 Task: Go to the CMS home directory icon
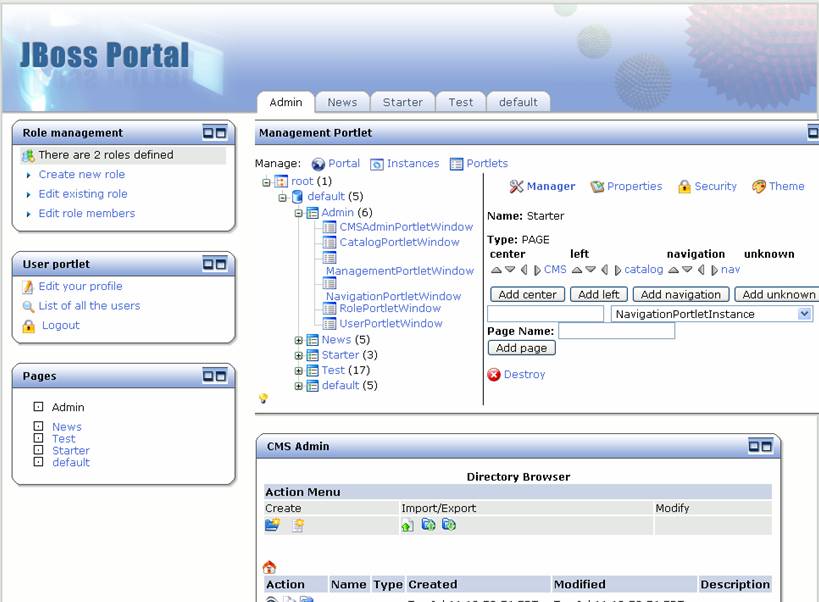270,567
